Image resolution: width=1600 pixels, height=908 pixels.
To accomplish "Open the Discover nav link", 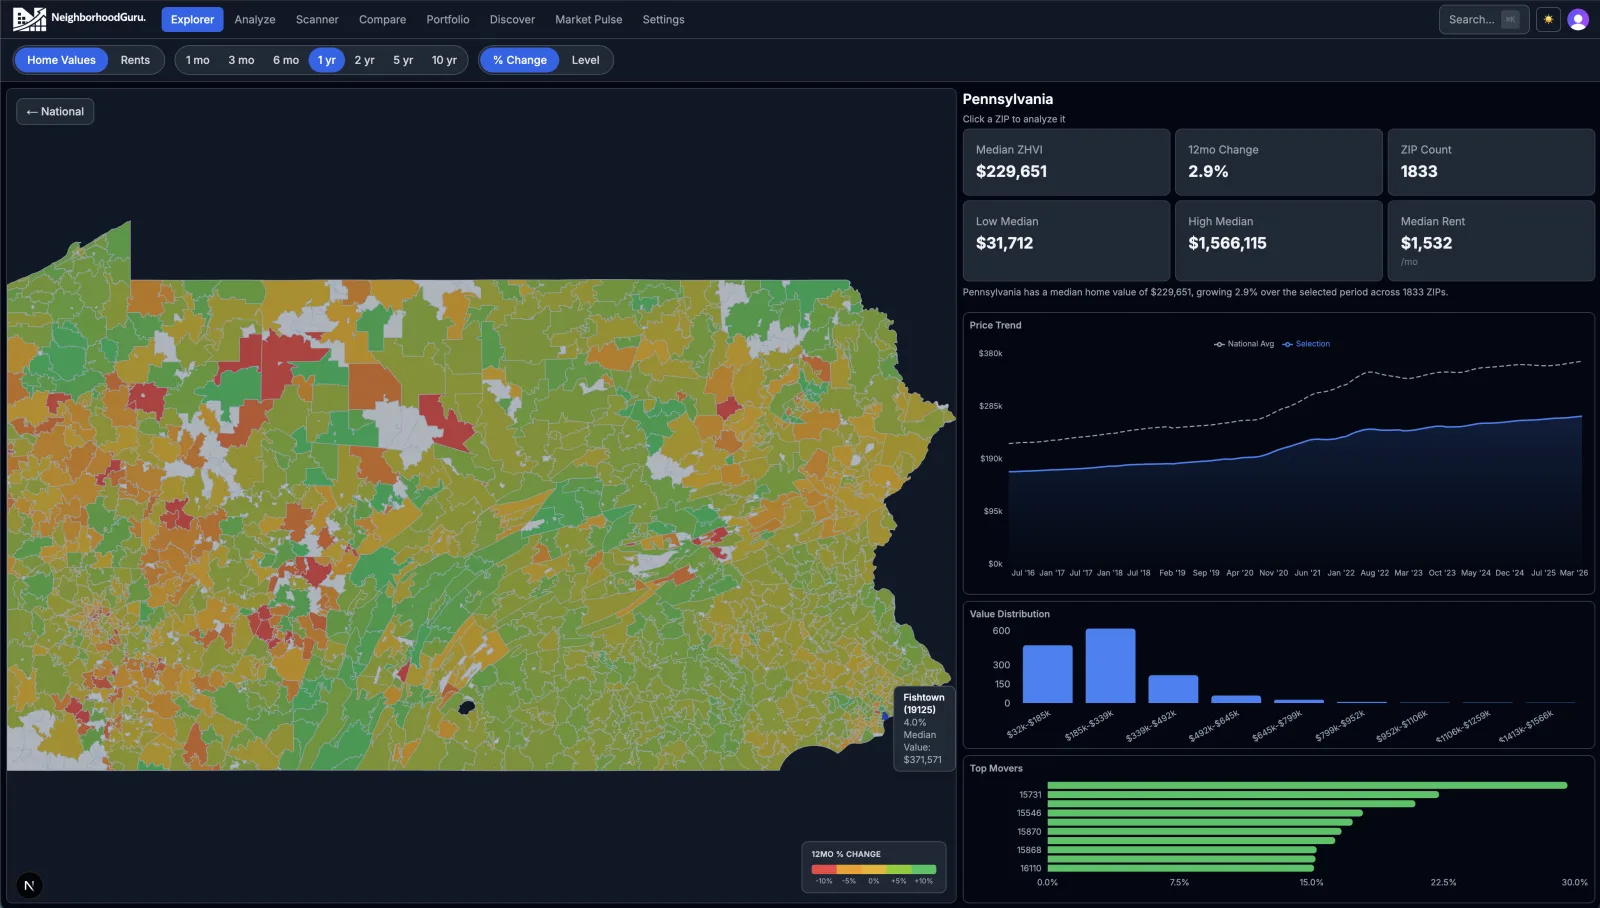I will click(512, 19).
